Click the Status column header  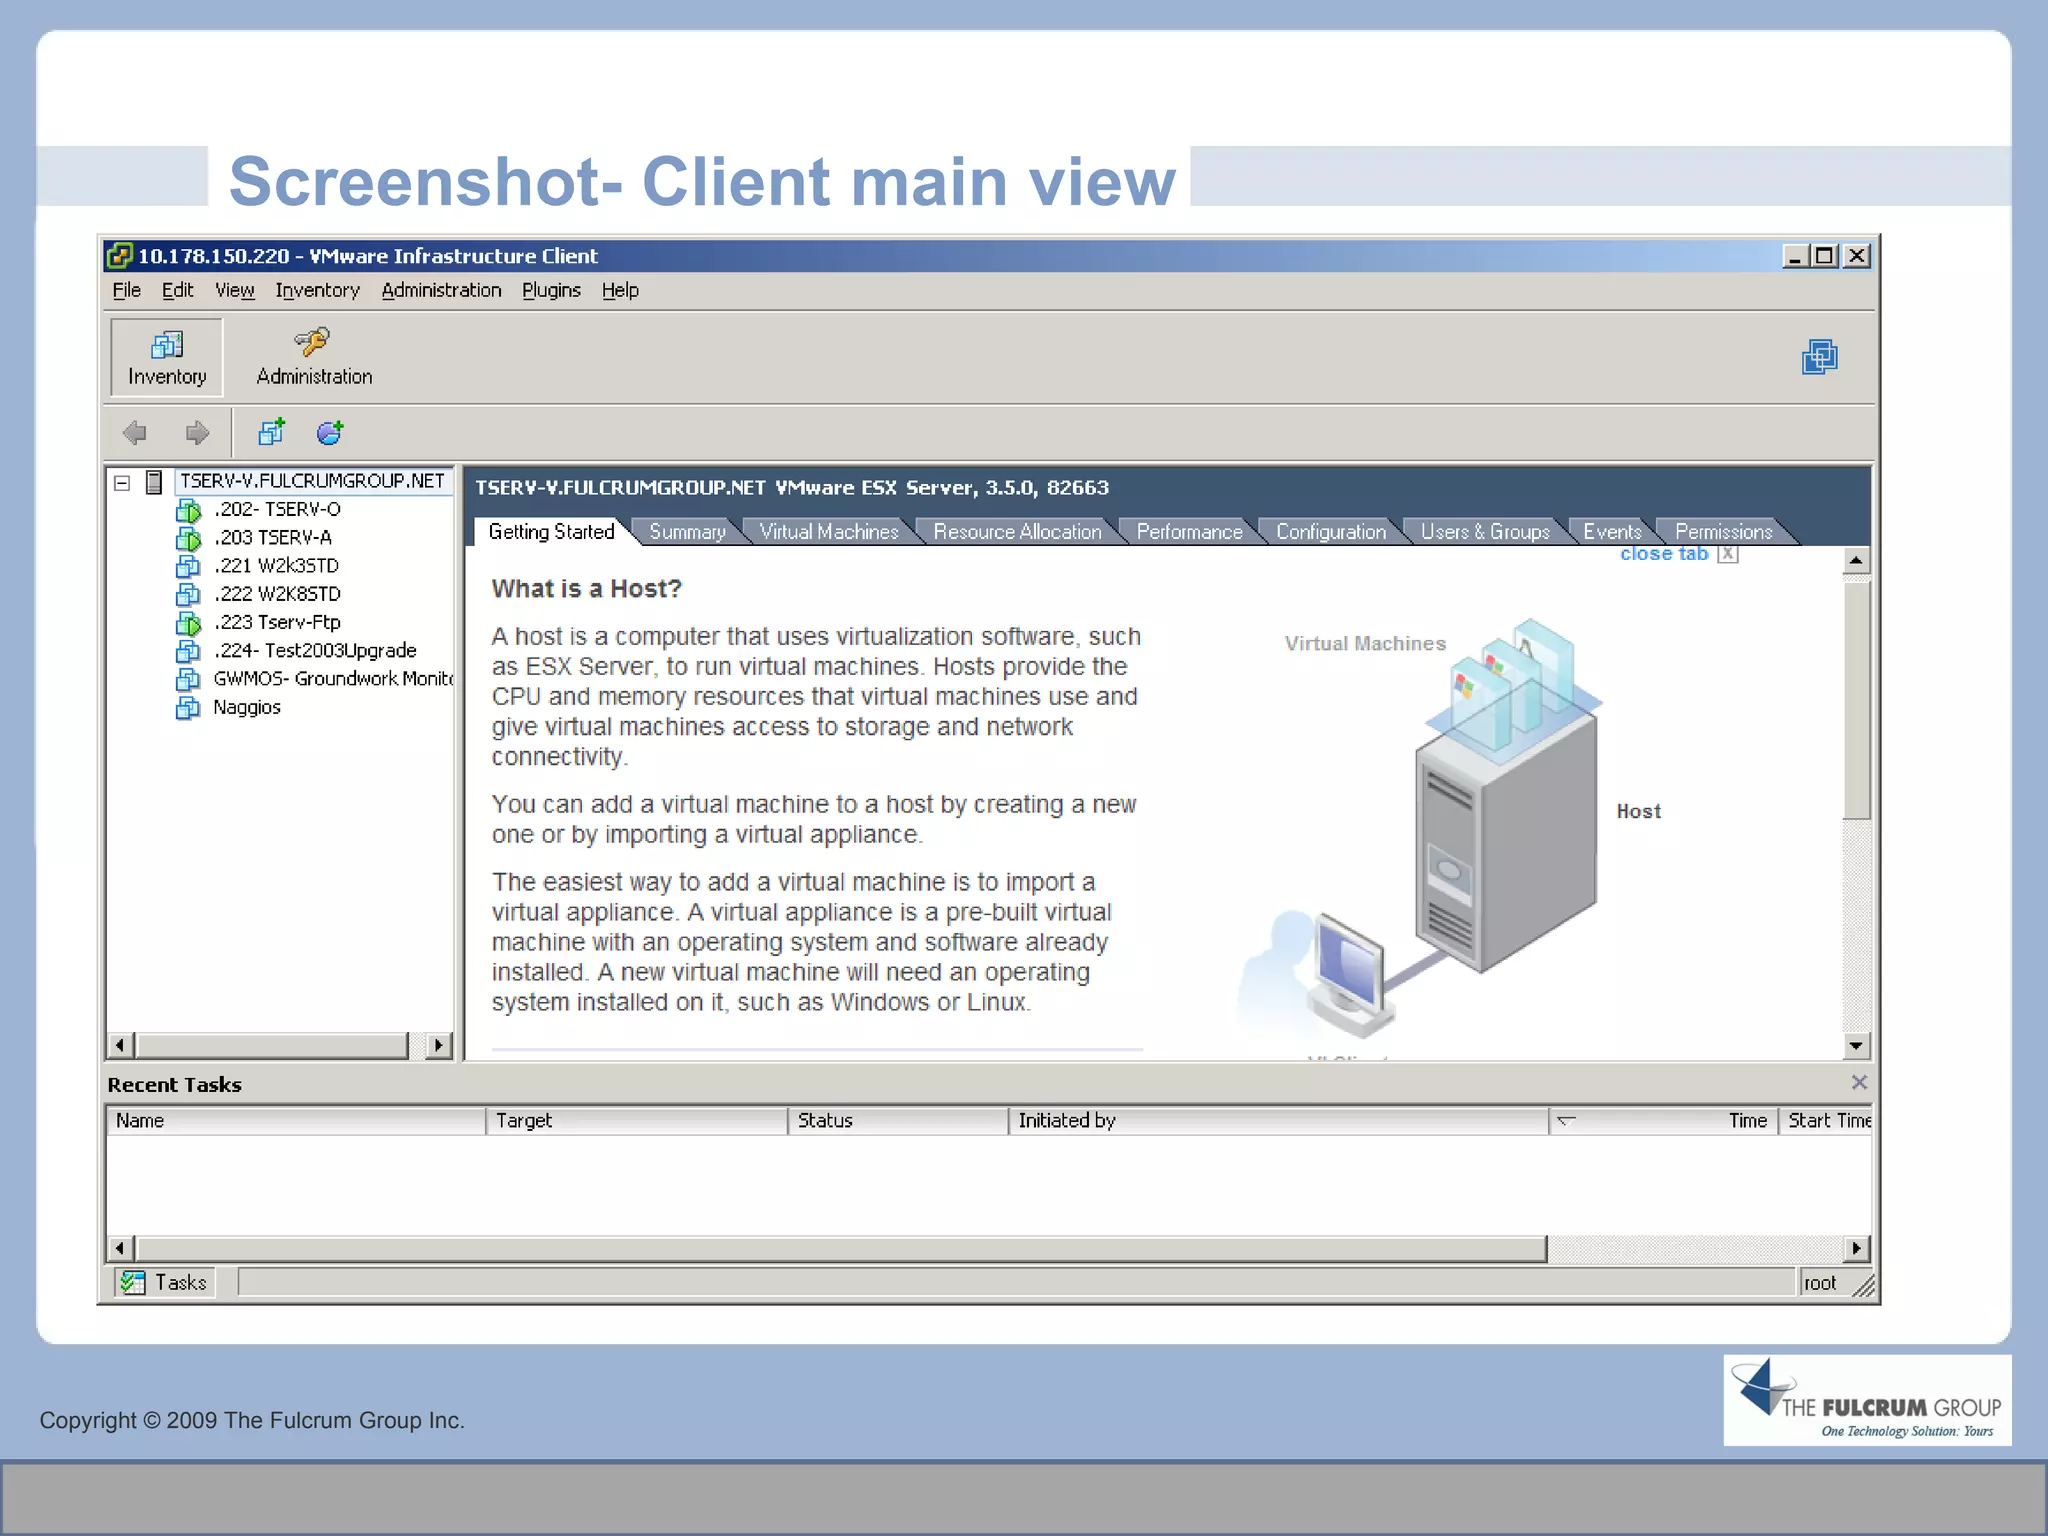point(898,1121)
